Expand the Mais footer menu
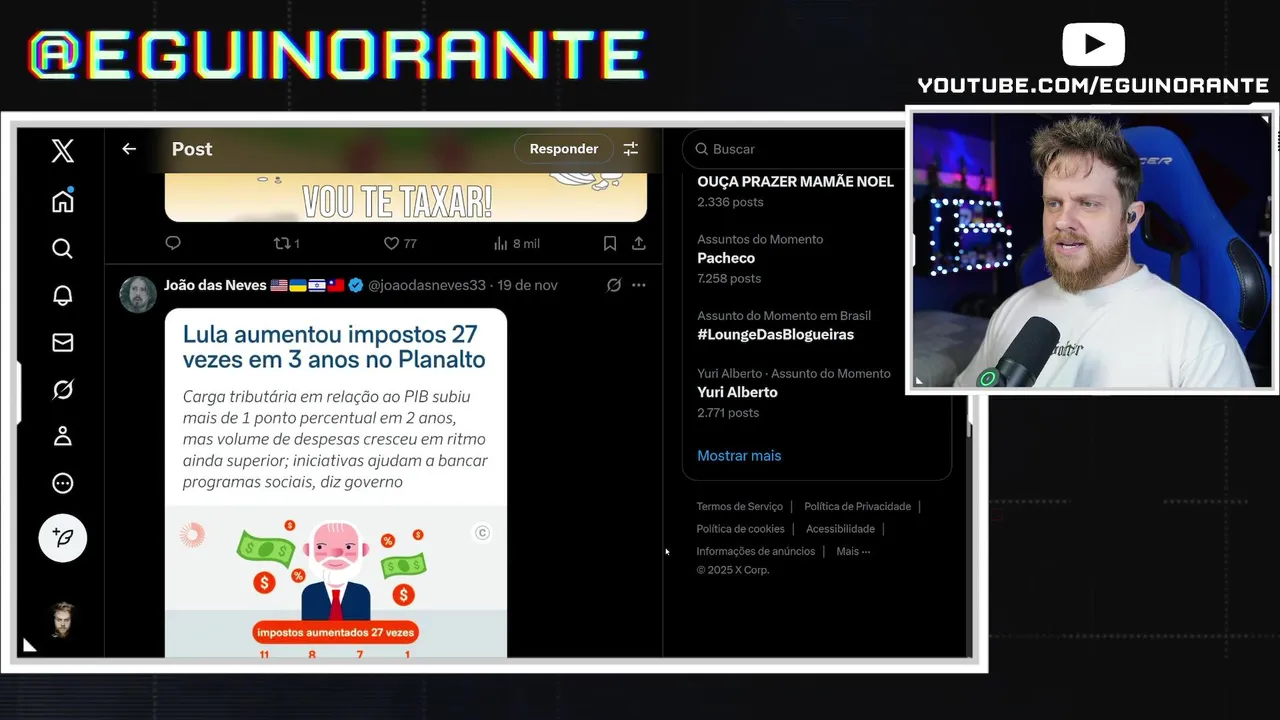Viewport: 1280px width, 720px height. [x=853, y=551]
